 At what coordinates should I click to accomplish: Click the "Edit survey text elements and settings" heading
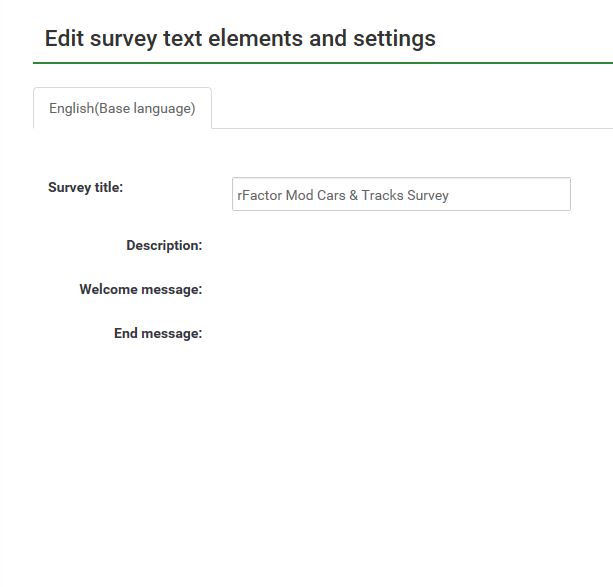tap(240, 39)
